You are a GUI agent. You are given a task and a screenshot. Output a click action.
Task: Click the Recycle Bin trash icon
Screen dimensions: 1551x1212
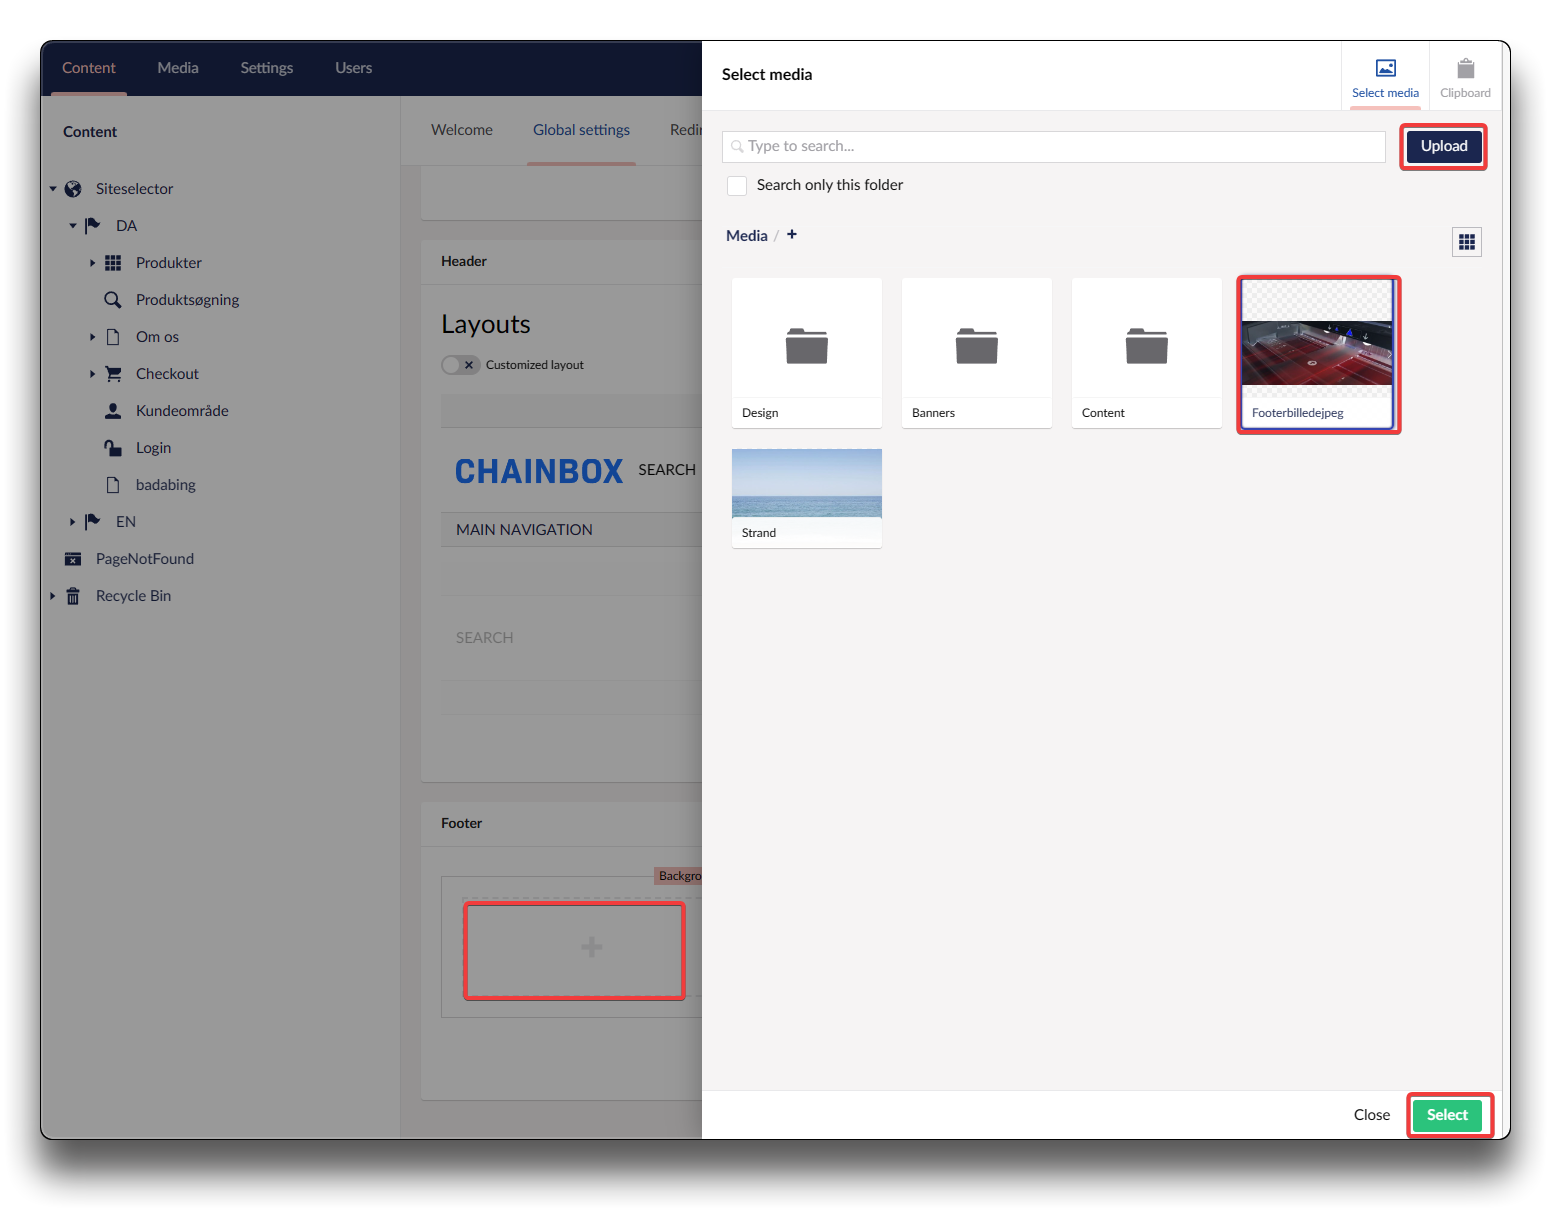point(73,596)
